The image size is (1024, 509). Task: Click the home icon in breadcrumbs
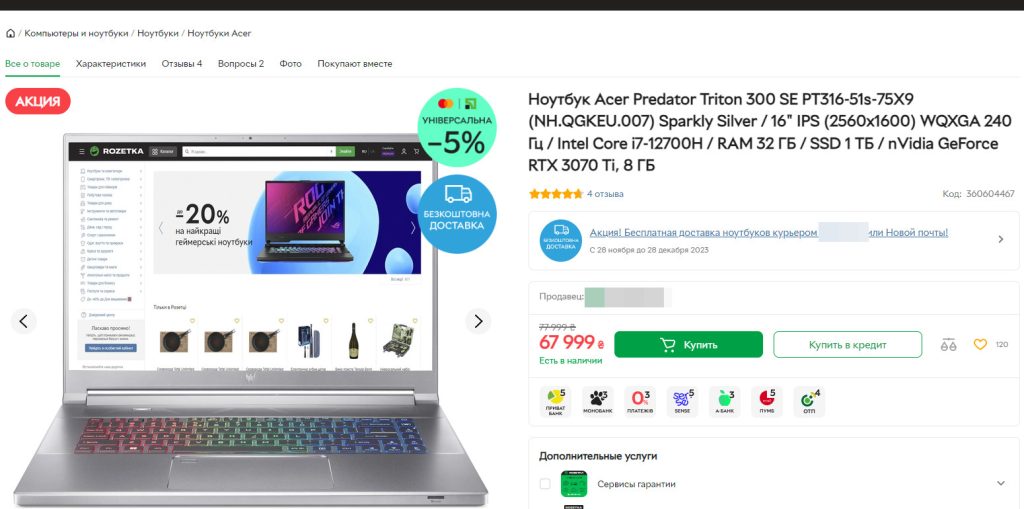(10, 33)
